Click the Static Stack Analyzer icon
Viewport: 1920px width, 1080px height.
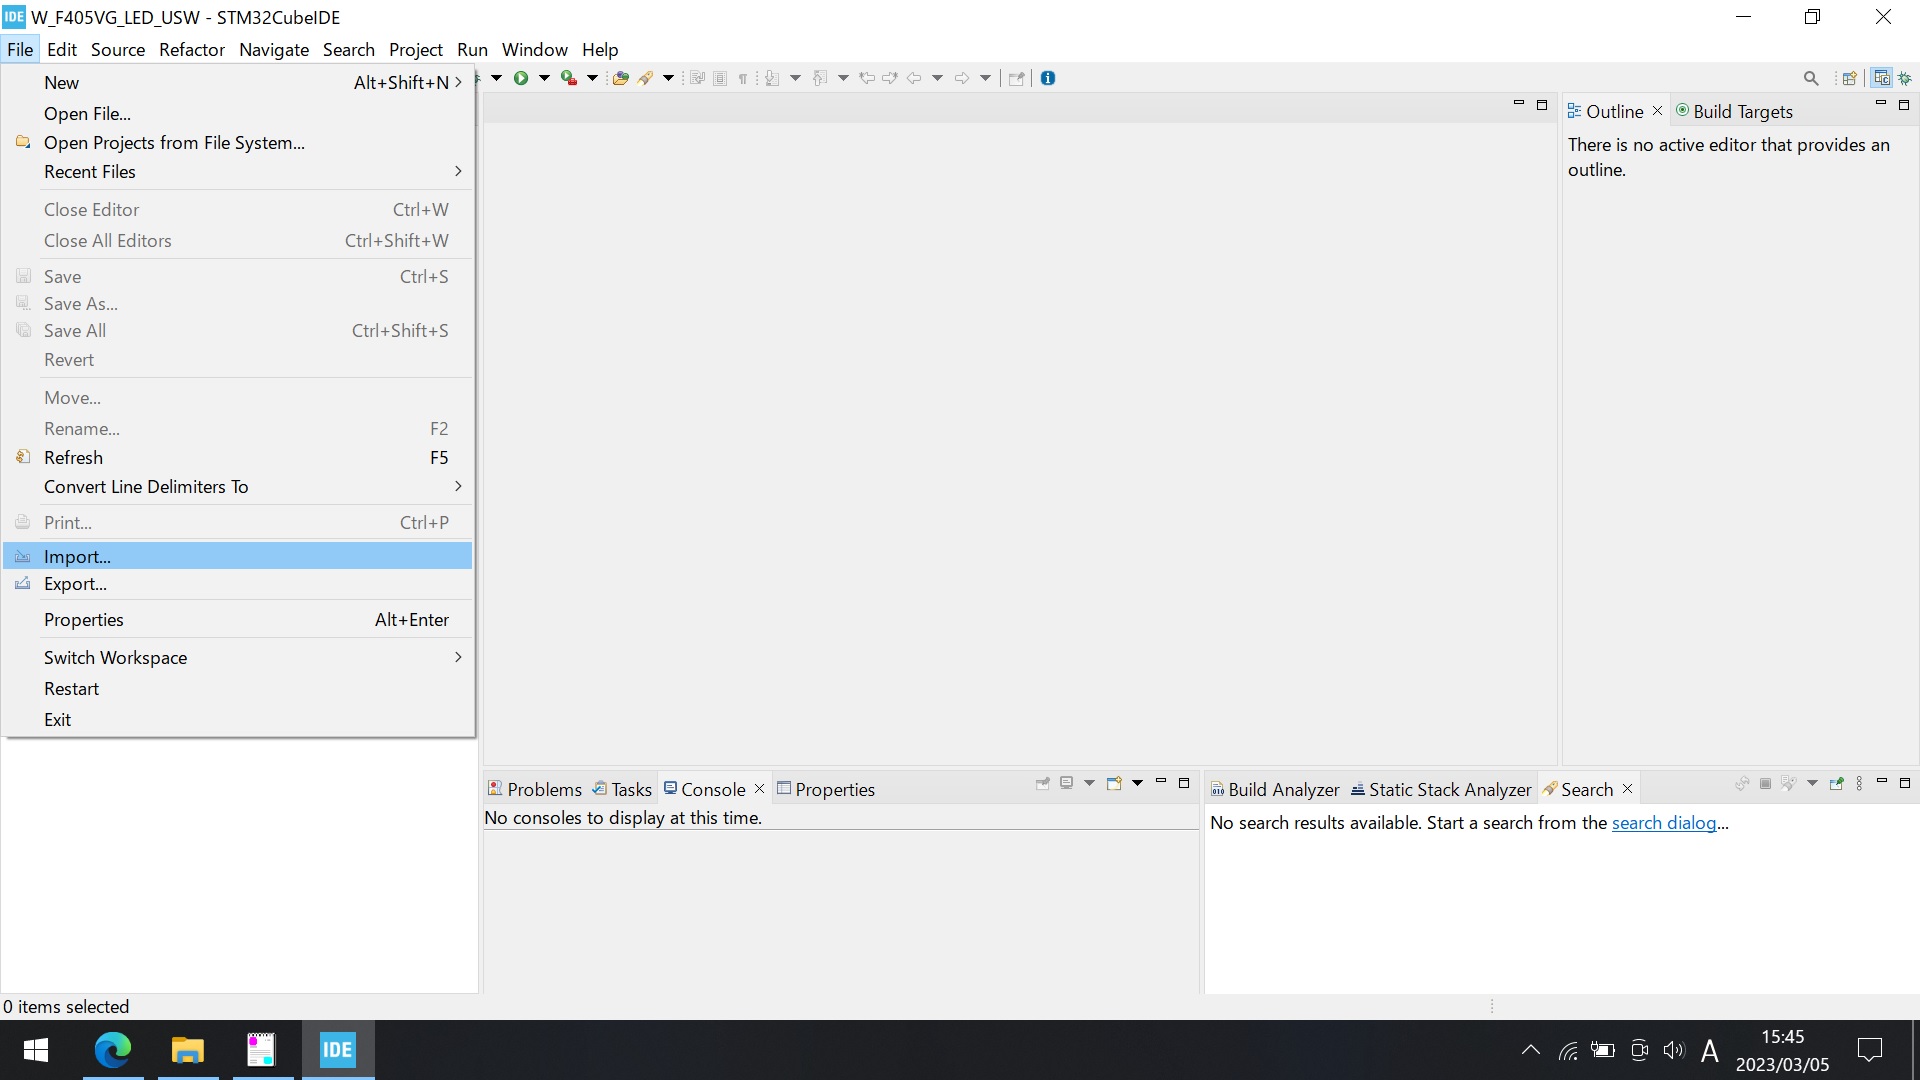coord(1358,789)
